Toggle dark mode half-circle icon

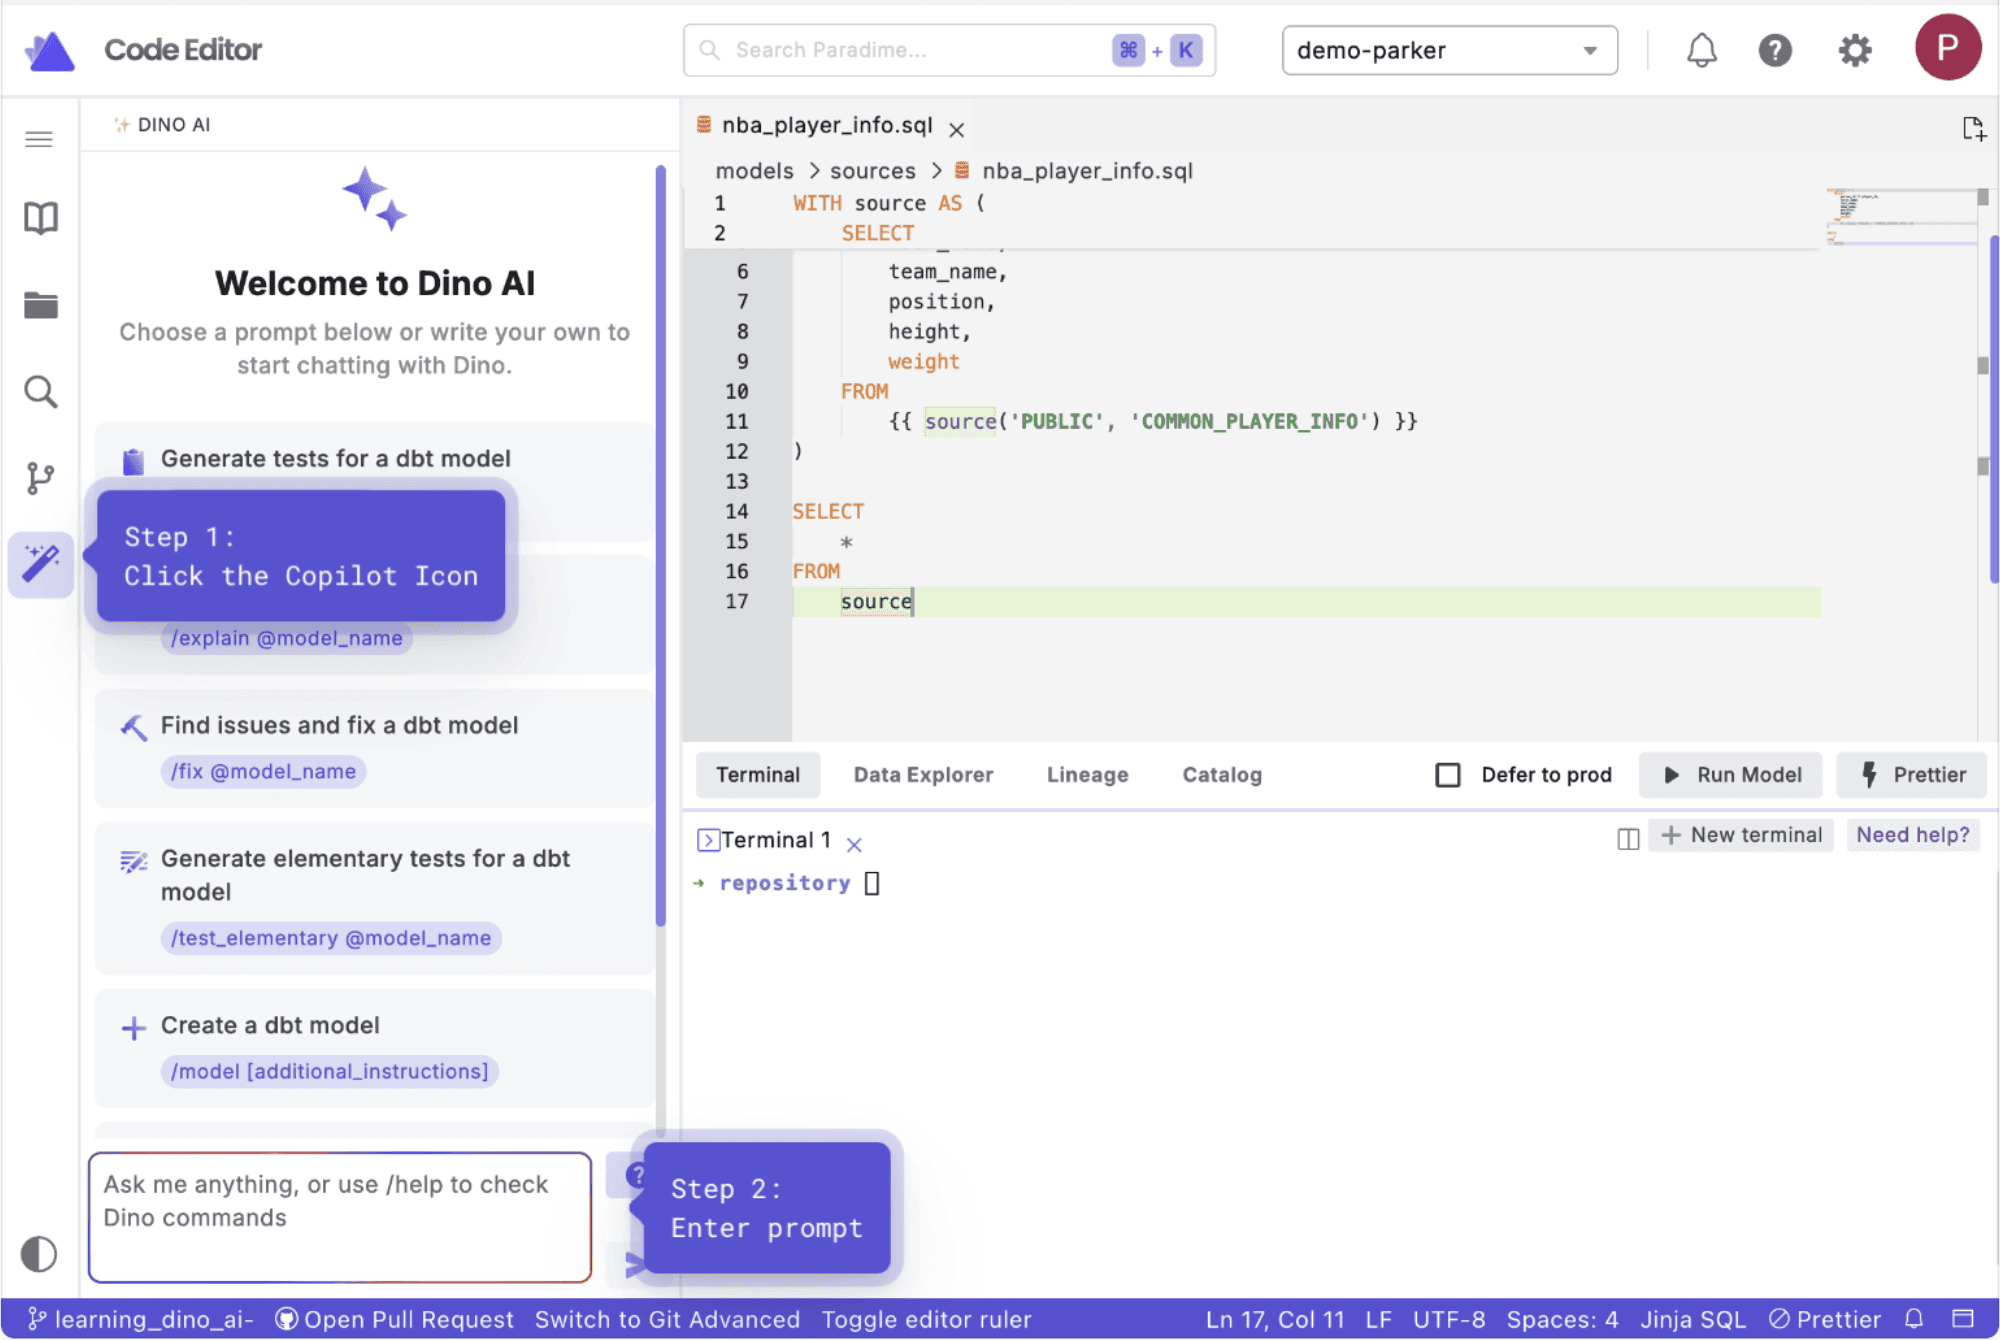coord(39,1254)
